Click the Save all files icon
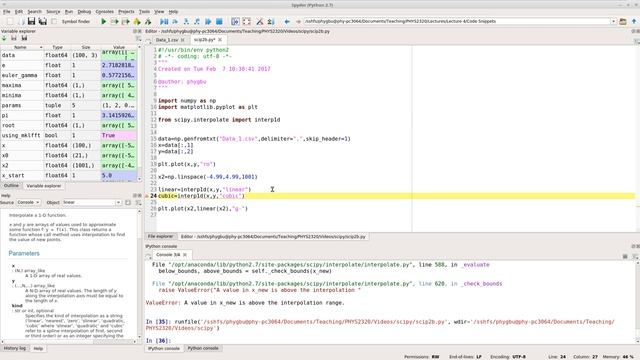640x360 pixels. click(42, 21)
